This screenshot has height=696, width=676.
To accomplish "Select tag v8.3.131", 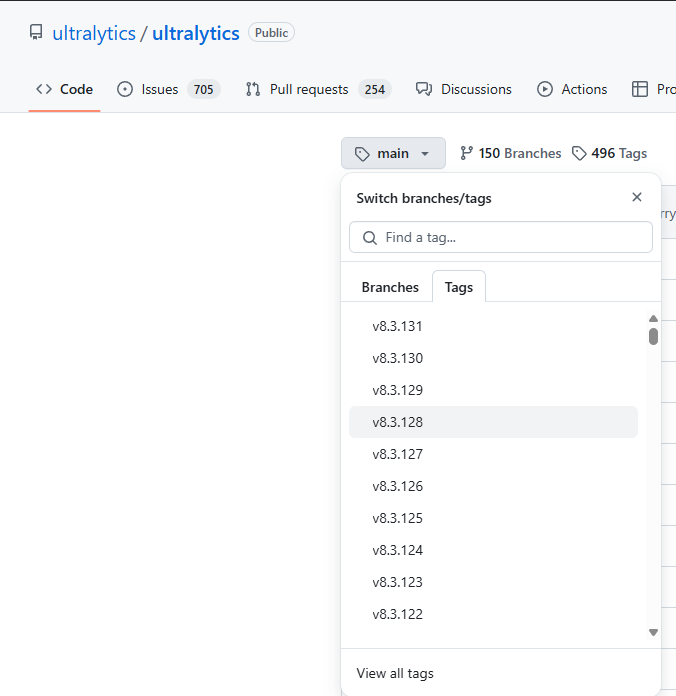I will click(x=398, y=326).
